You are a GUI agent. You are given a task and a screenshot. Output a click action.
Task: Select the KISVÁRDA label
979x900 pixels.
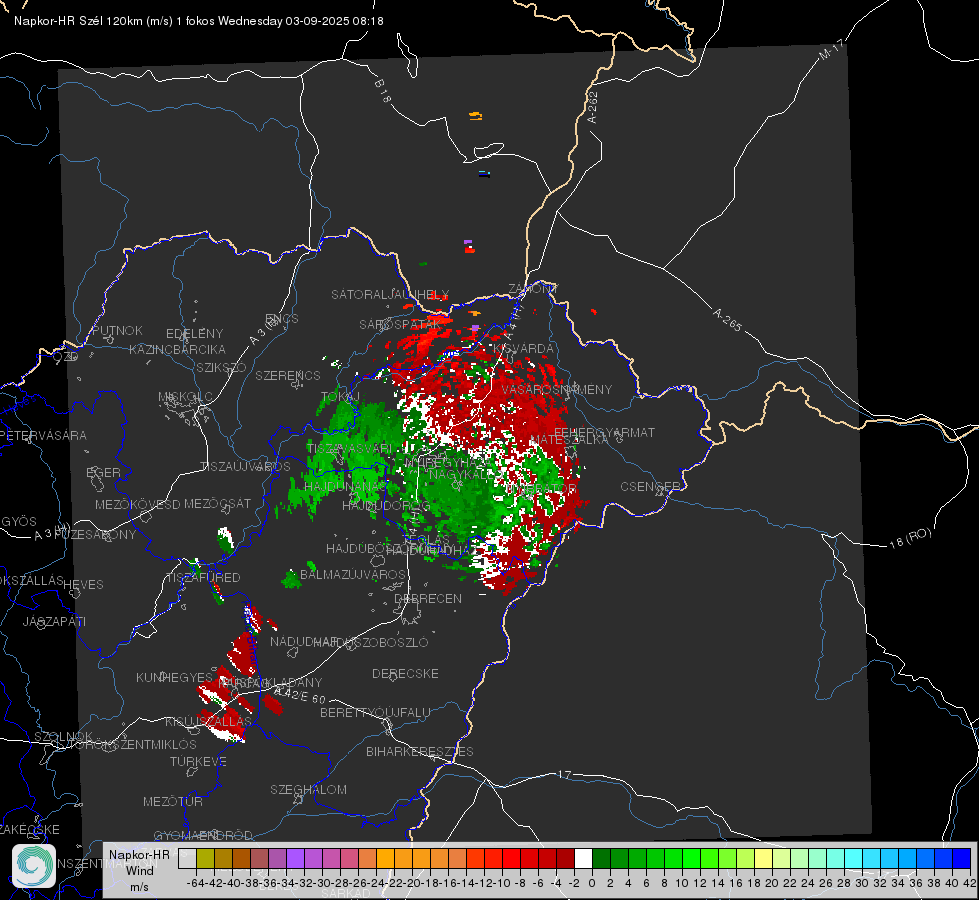tap(523, 348)
